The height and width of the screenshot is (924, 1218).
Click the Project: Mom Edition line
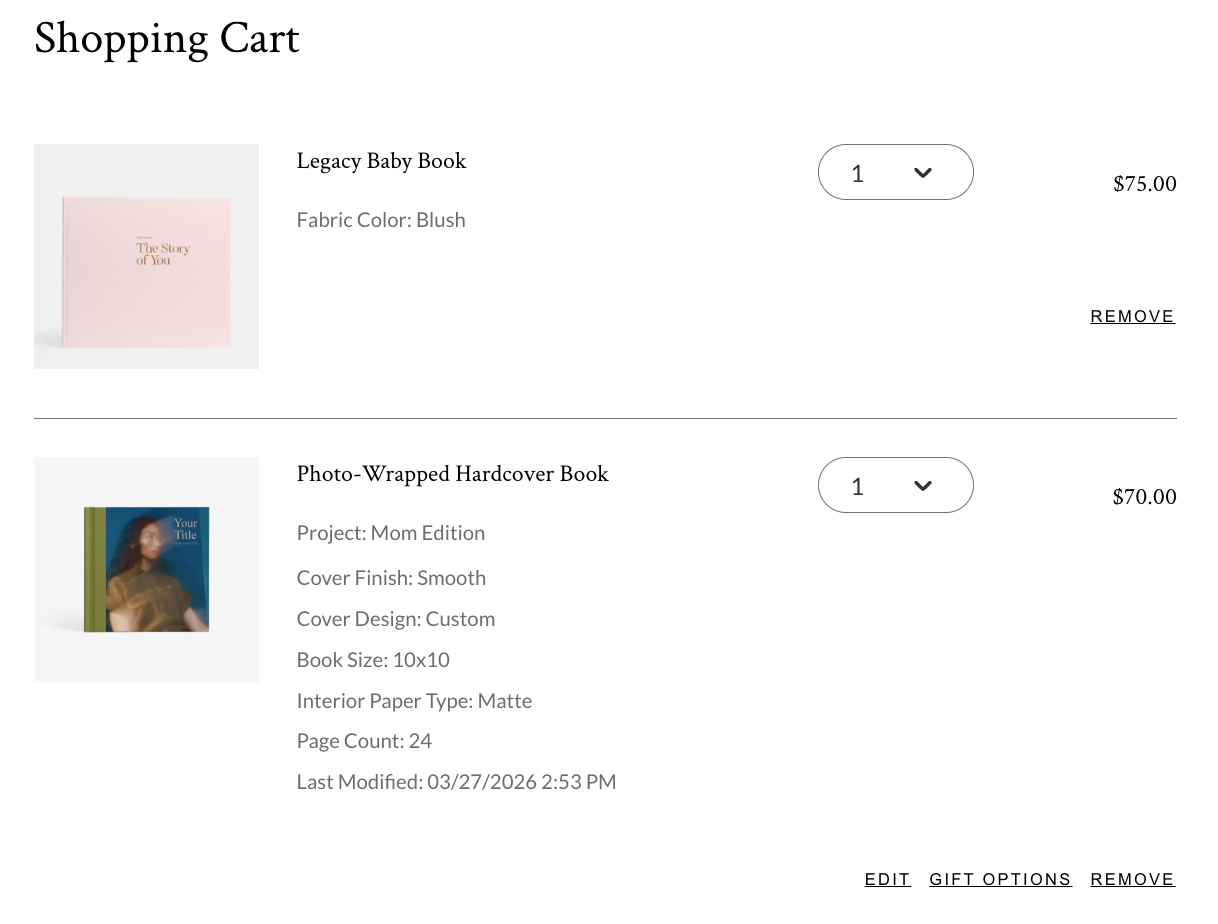tap(390, 533)
